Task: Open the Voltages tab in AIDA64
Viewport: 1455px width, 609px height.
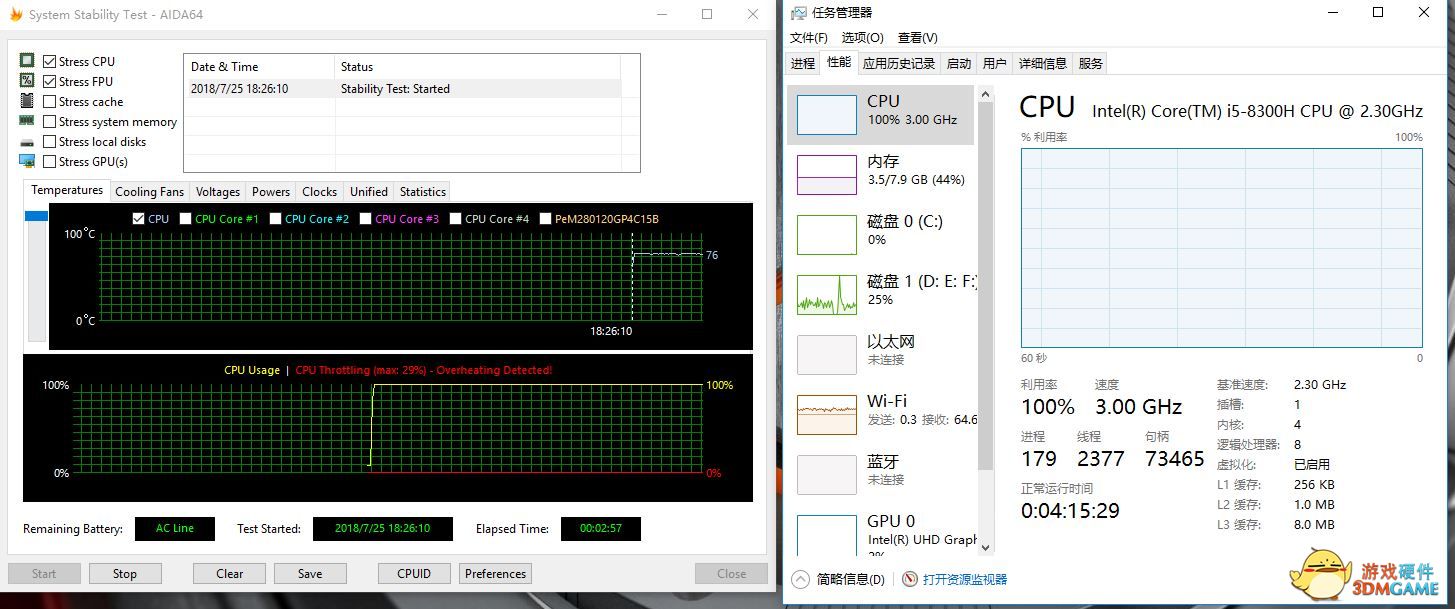Action: pyautogui.click(x=217, y=192)
